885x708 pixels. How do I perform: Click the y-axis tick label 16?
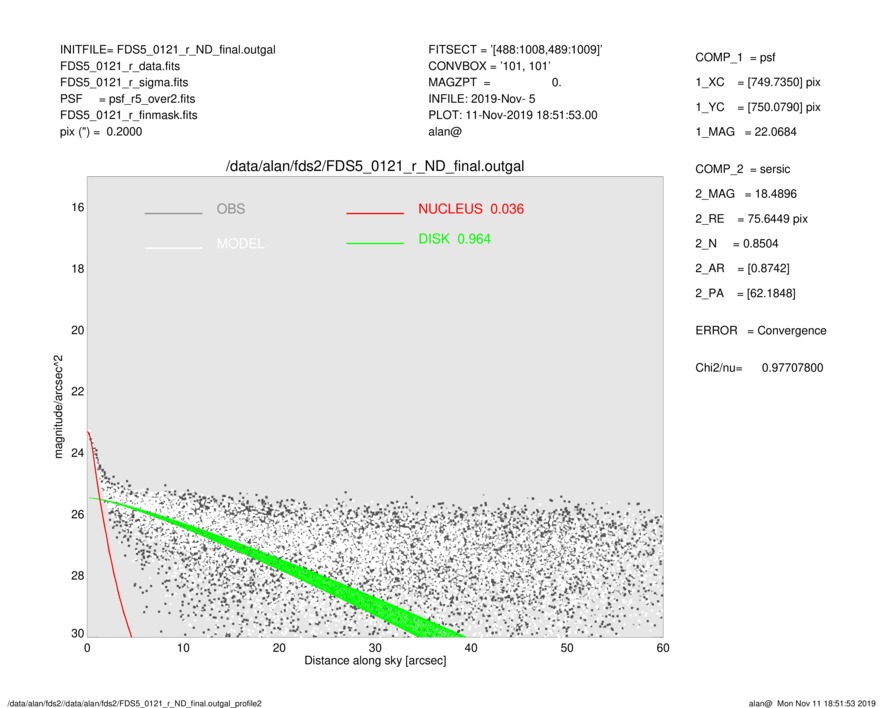tap(78, 208)
